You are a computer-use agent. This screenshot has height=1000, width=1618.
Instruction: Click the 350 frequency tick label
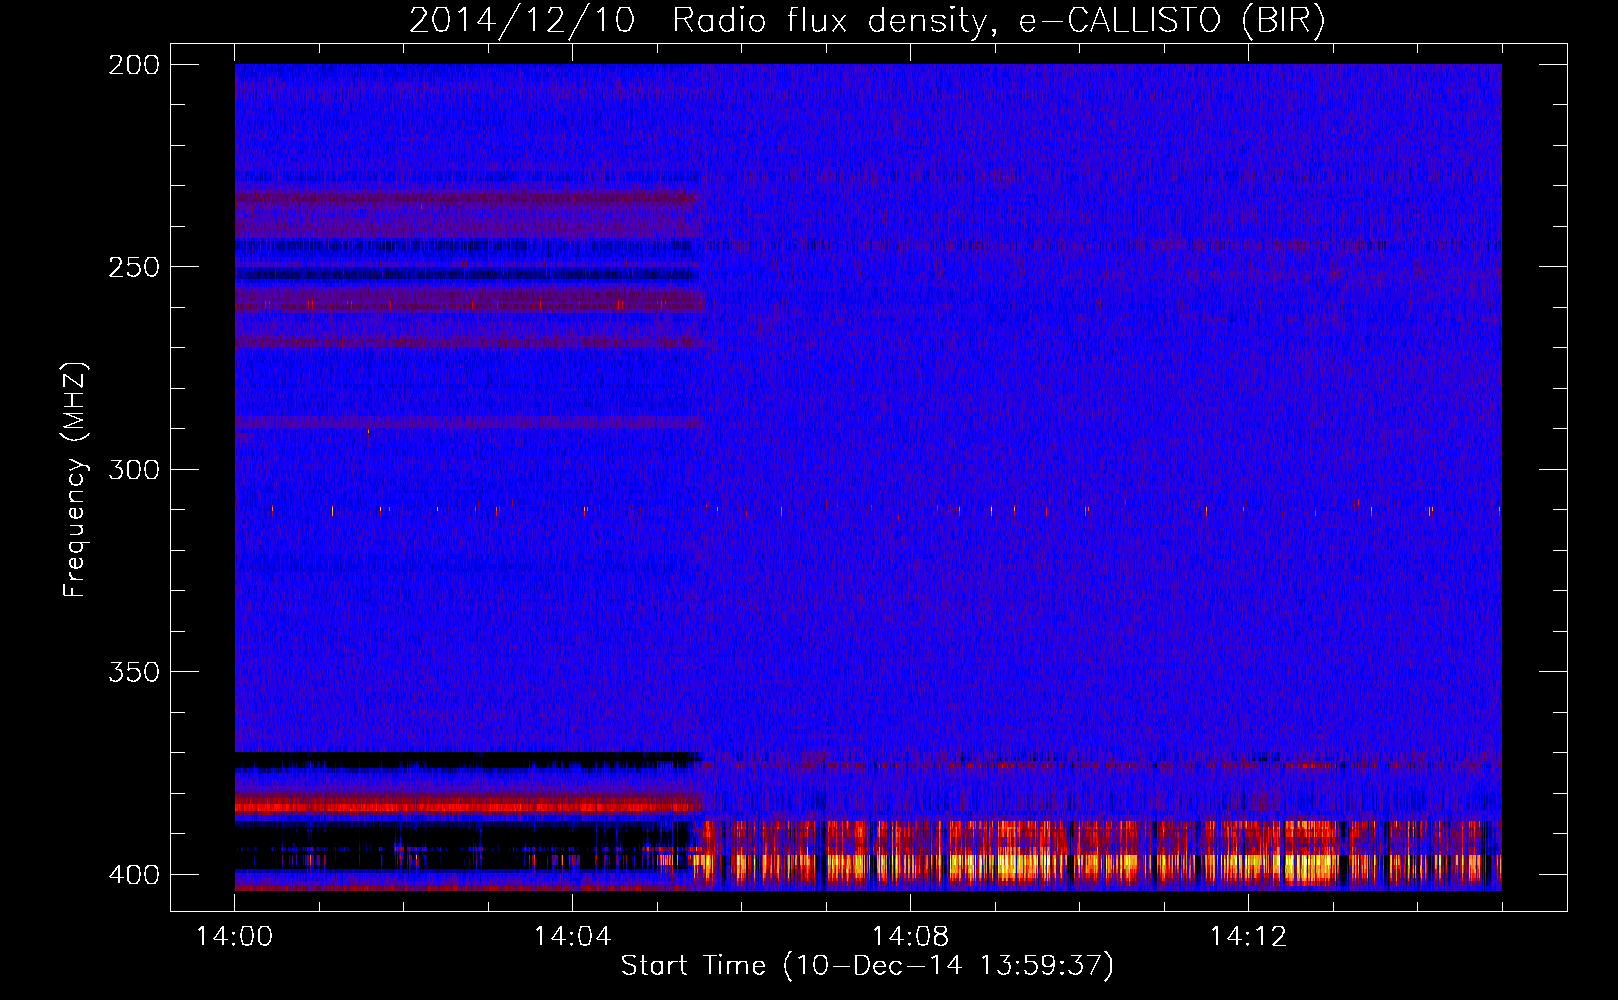(133, 672)
